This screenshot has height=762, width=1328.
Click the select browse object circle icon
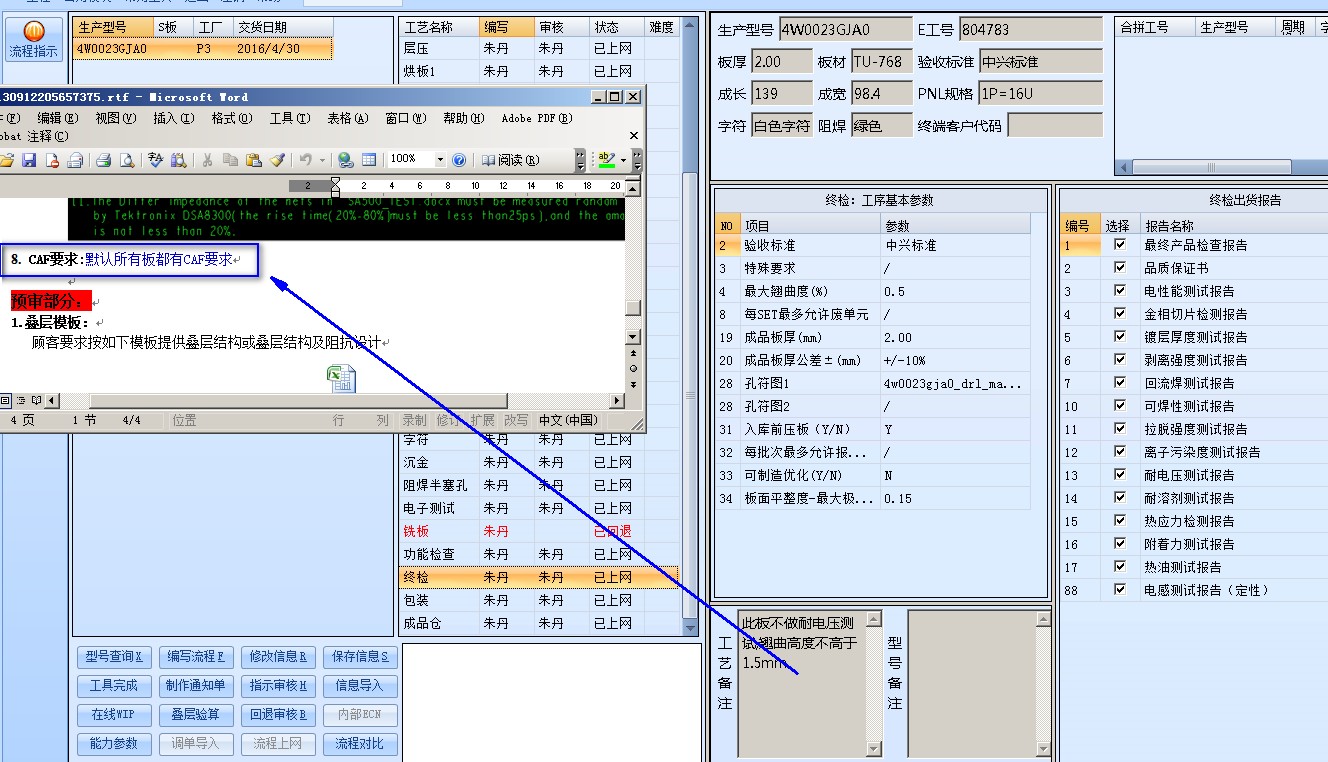(633, 368)
